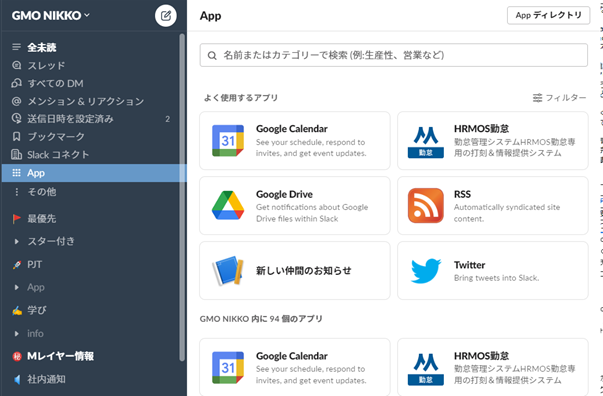The width and height of the screenshot is (603, 396).
Task: Click the sidebar vertical scrollbar
Action: click(x=182, y=197)
